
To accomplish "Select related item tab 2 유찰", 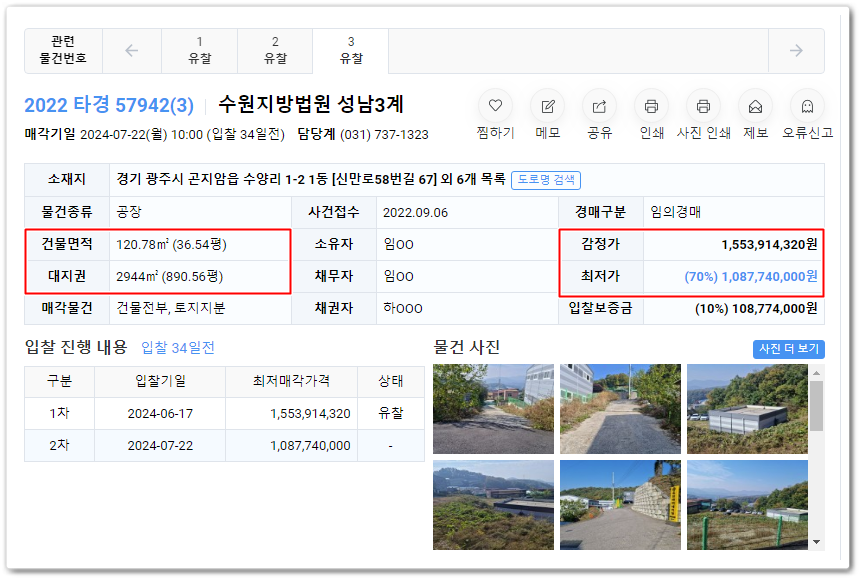I will (275, 51).
